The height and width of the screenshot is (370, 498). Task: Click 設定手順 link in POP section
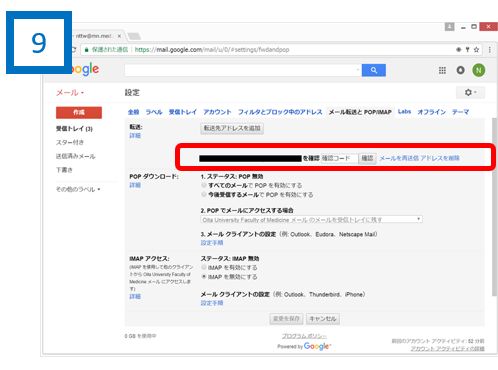(212, 243)
